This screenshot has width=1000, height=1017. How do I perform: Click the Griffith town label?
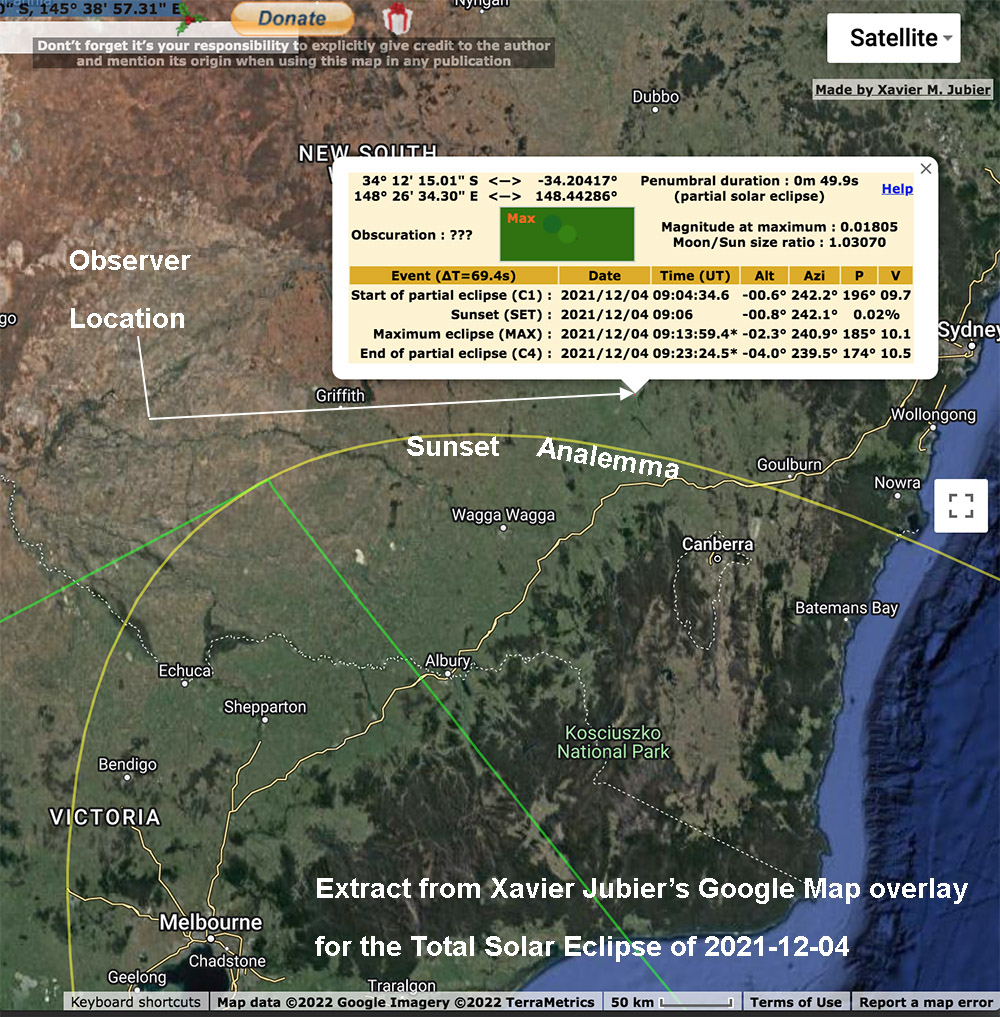(x=340, y=396)
